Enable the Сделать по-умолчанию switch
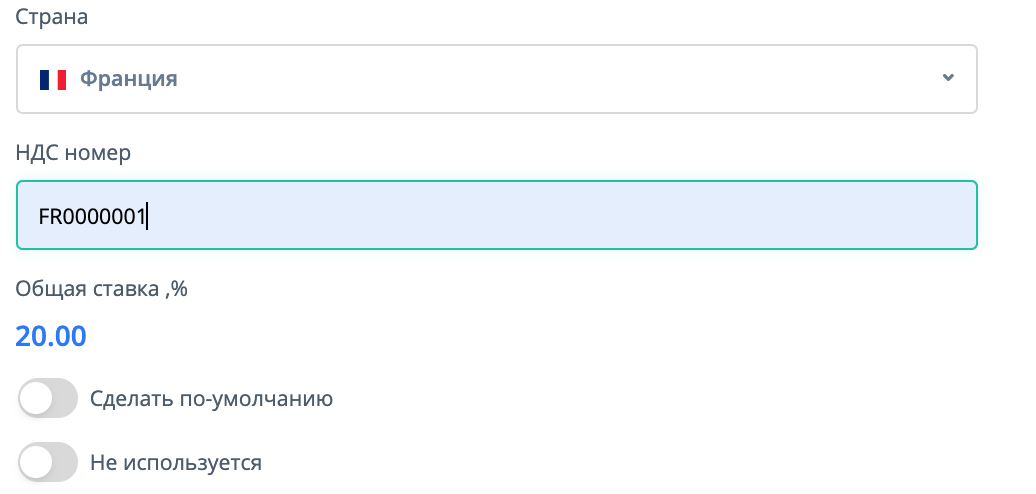This screenshot has height=494, width=1036. [48, 399]
